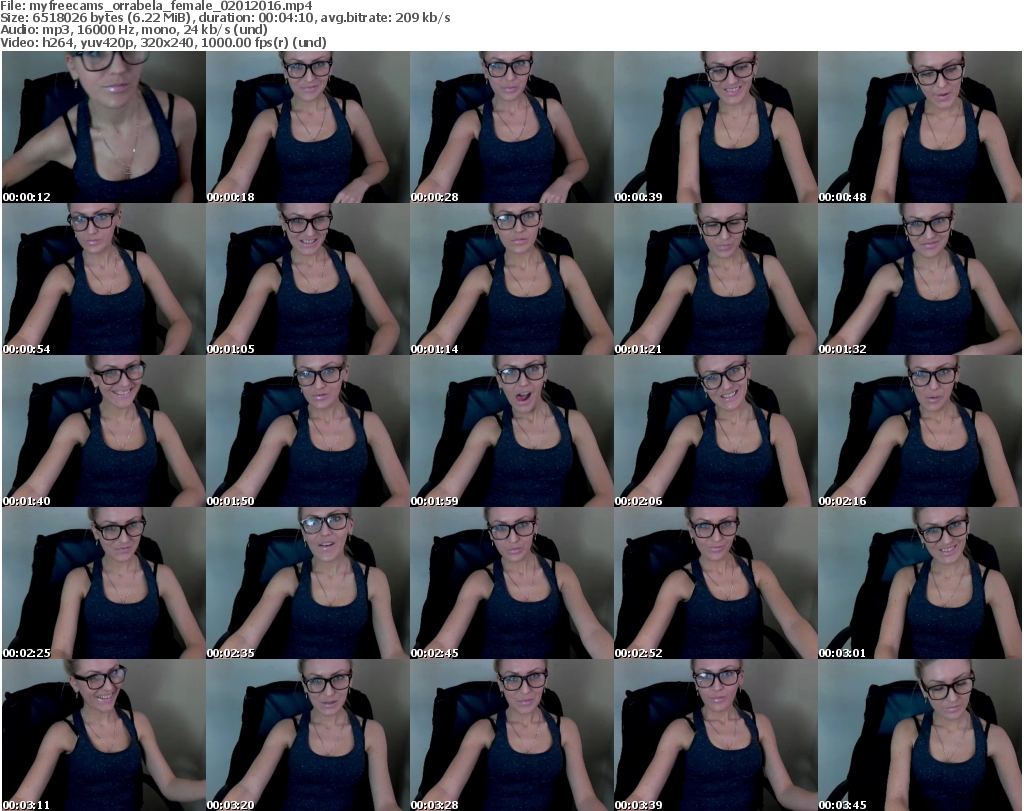
Task: Select the frame stamped 00:00:54
Action: pyautogui.click(x=104, y=279)
